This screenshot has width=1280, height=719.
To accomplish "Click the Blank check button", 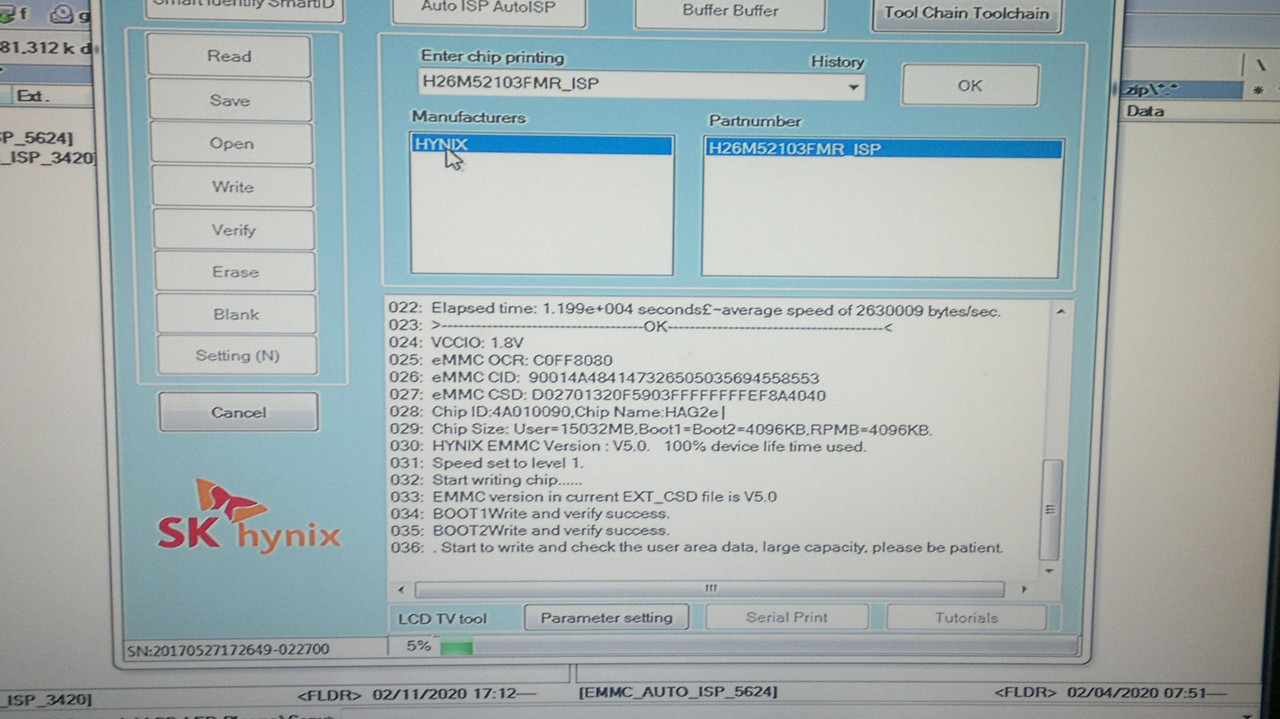I will [x=236, y=314].
